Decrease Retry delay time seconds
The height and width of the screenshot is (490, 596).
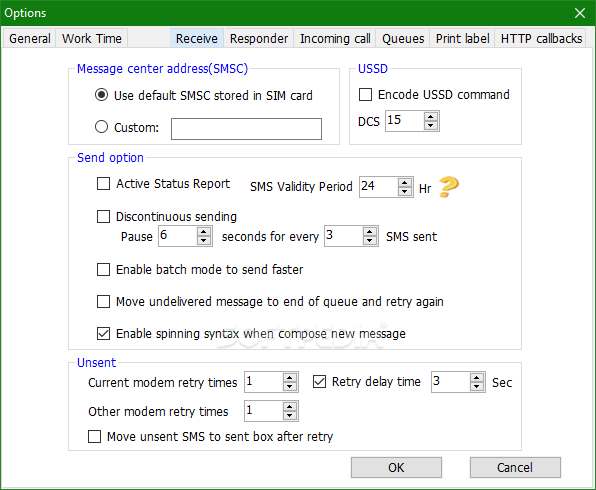tap(477, 387)
